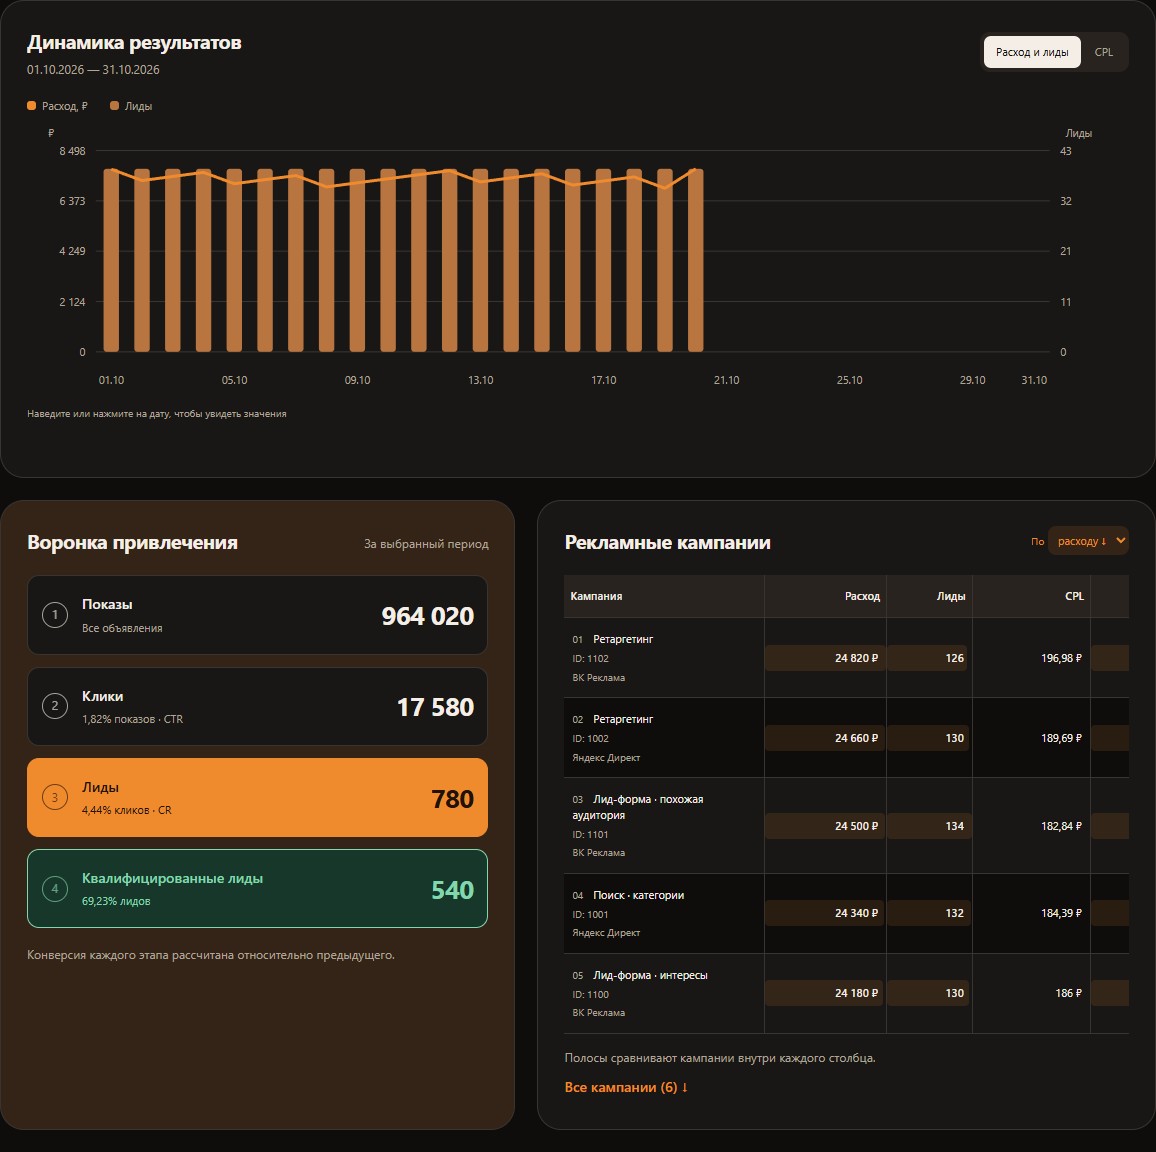Click the leads cell showing 126
This screenshot has height=1152, width=1156.
point(928,658)
